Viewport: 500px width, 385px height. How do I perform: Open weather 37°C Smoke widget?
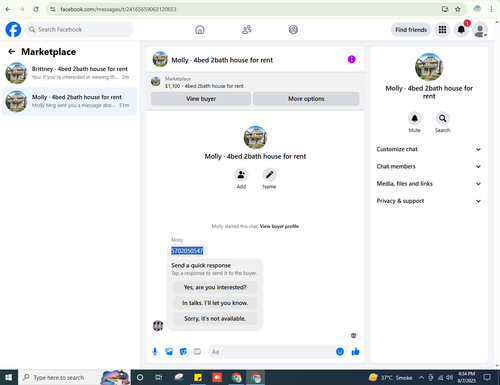391,377
